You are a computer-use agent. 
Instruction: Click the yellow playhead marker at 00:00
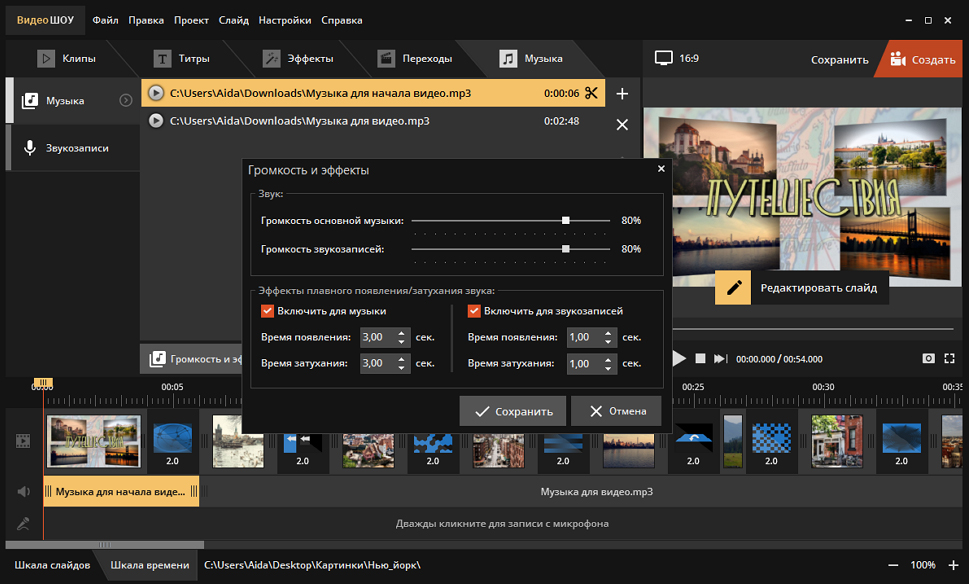43,382
